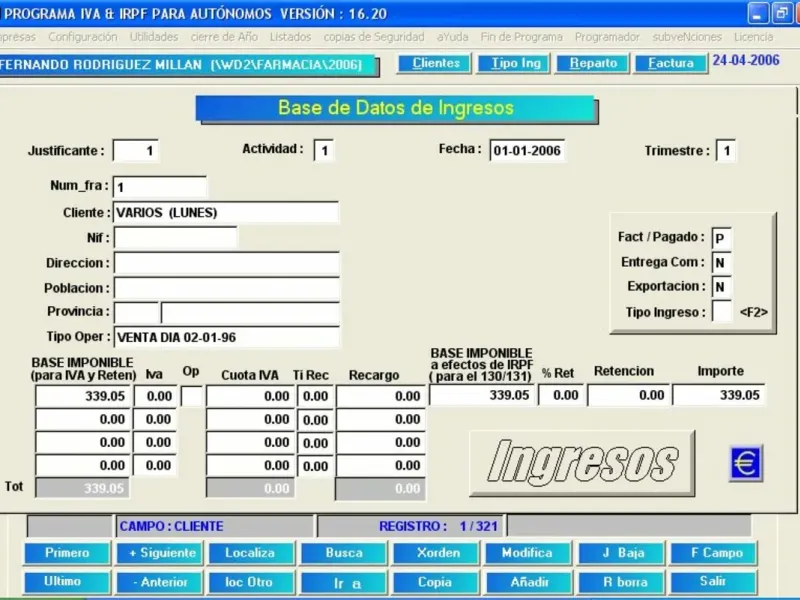The height and width of the screenshot is (600, 800).
Task: Click the Retencion field
Action: pos(628,395)
